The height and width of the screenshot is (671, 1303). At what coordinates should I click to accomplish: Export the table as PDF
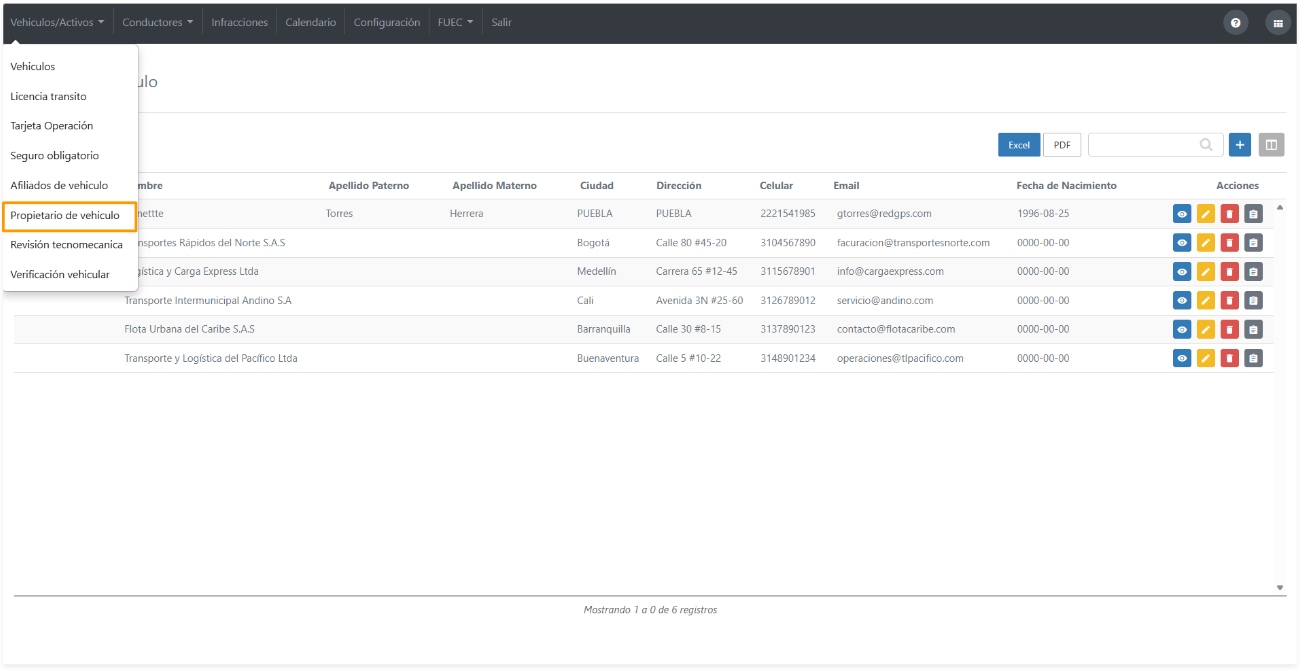[1062, 145]
